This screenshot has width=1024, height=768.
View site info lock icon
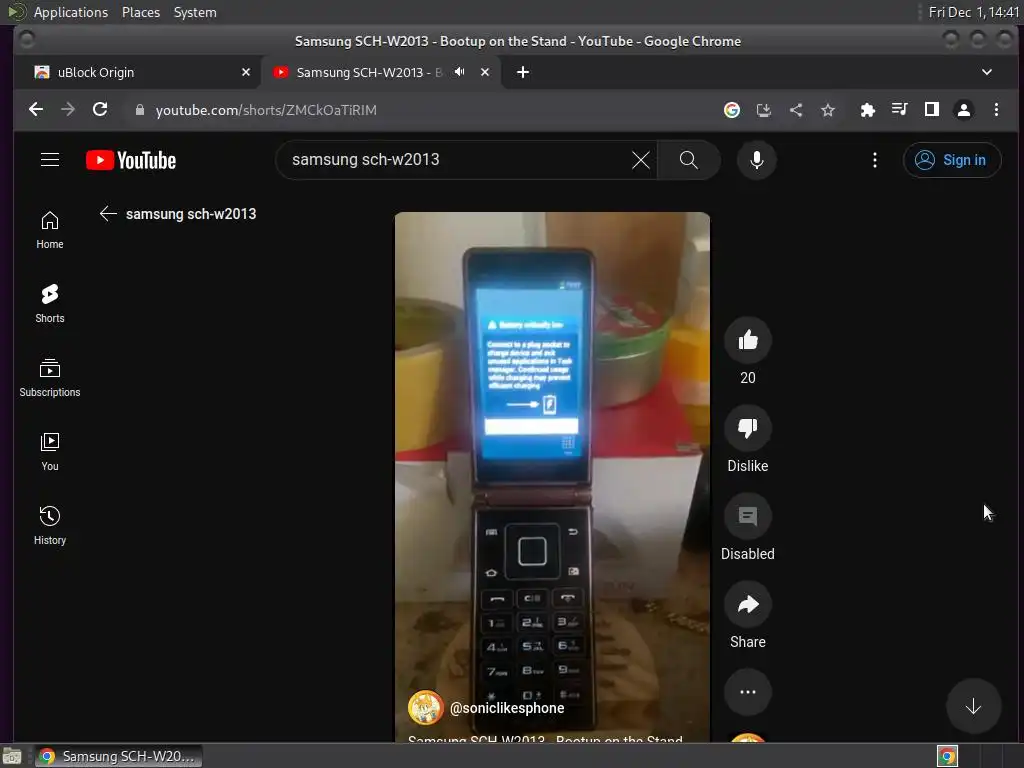coord(139,110)
